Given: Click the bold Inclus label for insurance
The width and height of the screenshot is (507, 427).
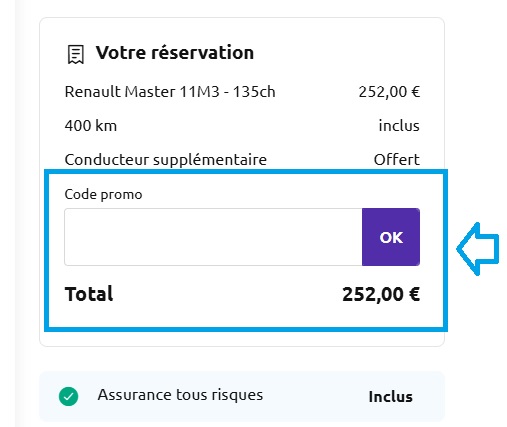Looking at the screenshot, I should pyautogui.click(x=391, y=397).
